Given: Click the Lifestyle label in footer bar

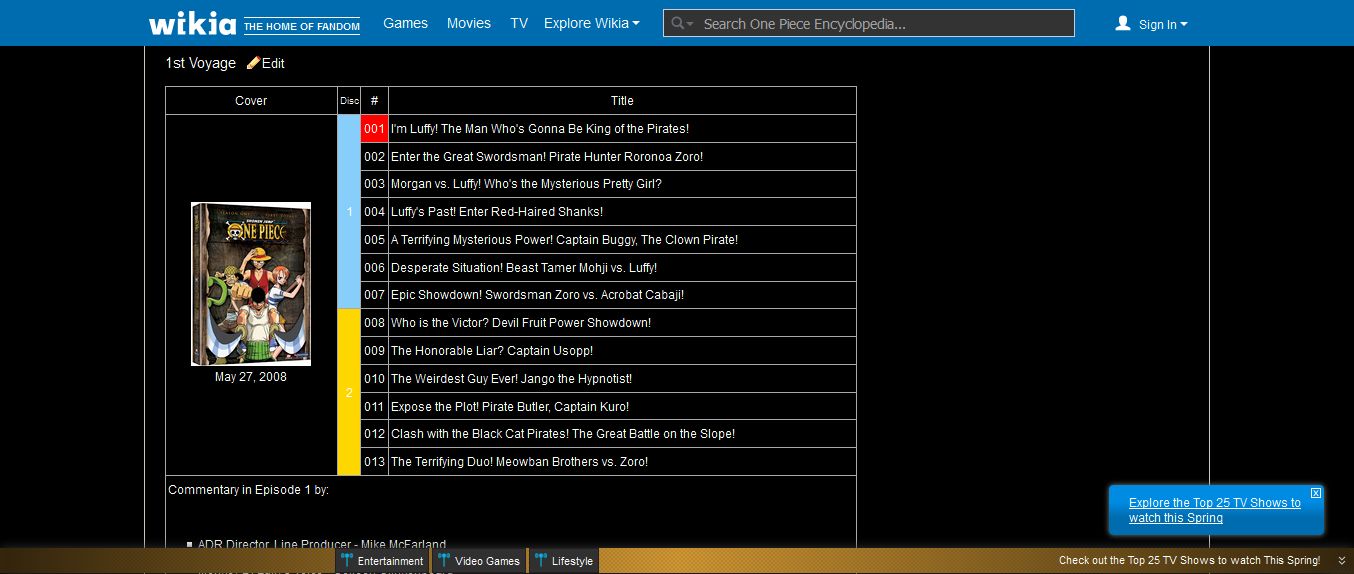Looking at the screenshot, I should click(572, 561).
